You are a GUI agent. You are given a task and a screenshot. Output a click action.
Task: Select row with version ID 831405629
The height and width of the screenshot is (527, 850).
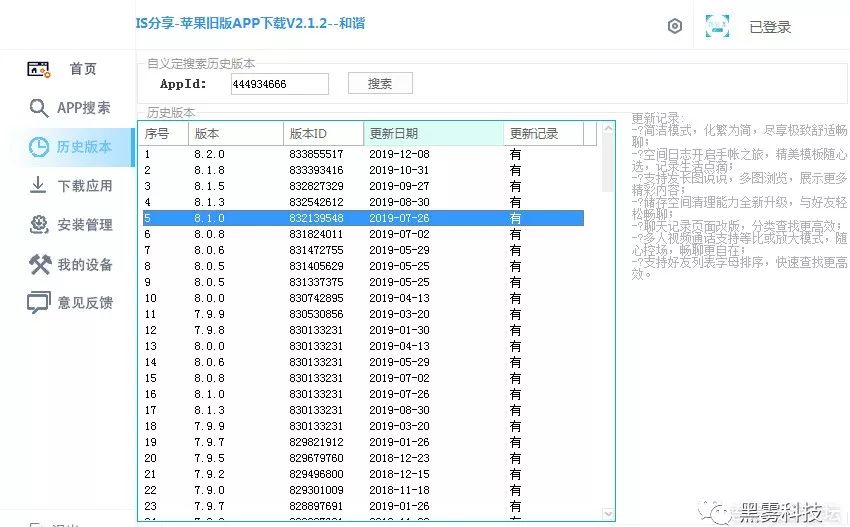tap(363, 266)
